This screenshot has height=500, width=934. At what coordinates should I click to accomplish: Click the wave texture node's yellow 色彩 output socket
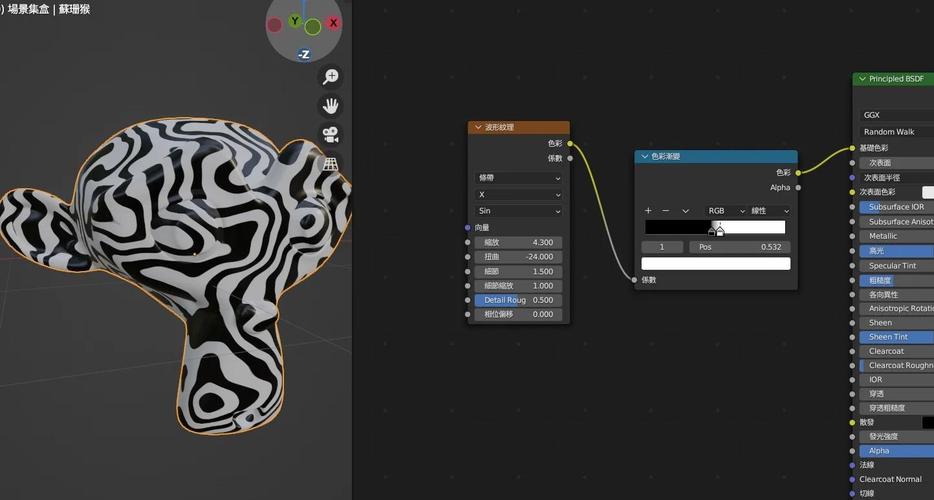click(570, 144)
